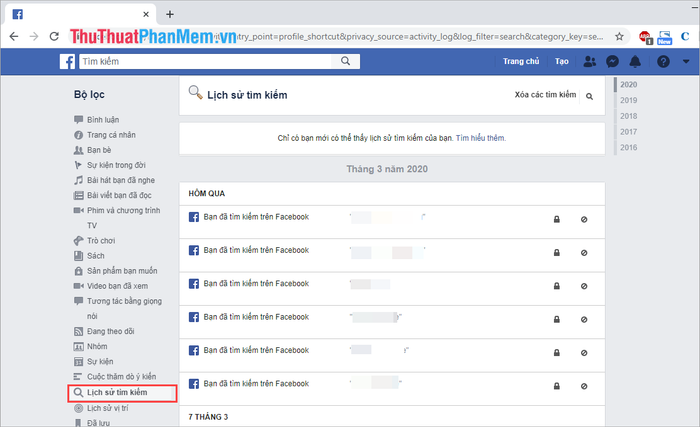
Task: Expand the account dropdown arrow in the header
Action: click(x=686, y=62)
